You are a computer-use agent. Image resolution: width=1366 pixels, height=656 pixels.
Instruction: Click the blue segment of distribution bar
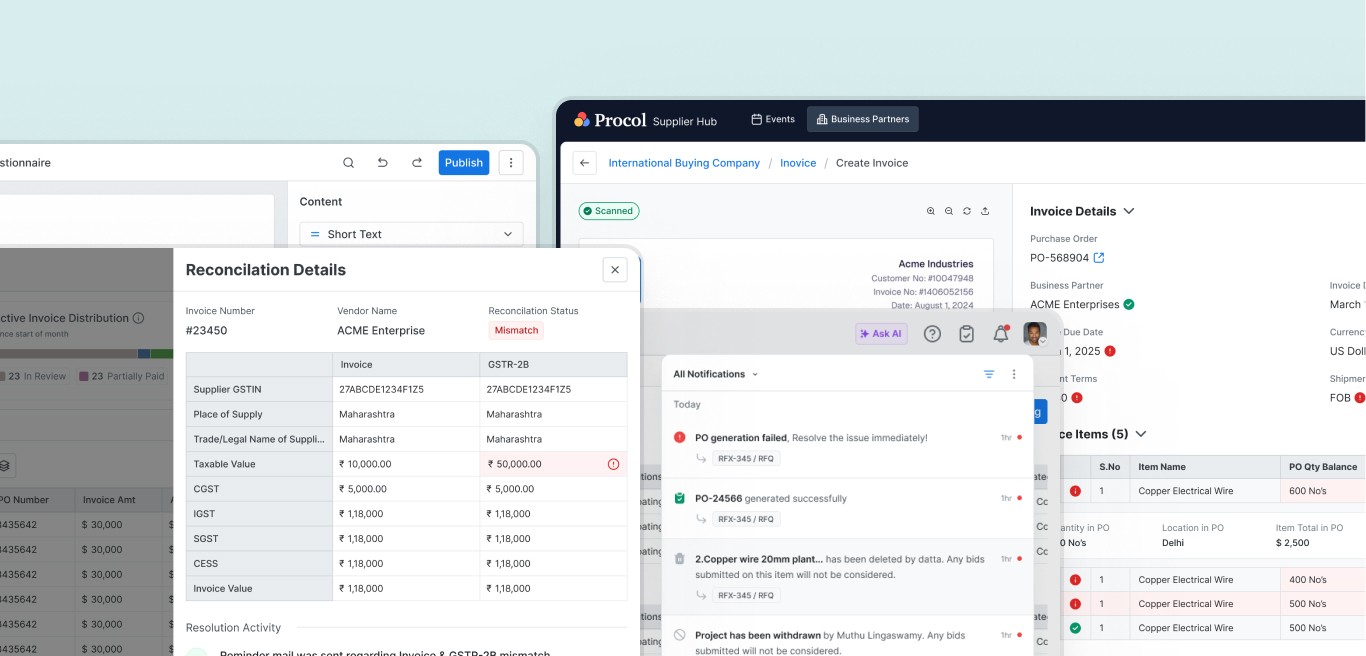[x=144, y=354]
